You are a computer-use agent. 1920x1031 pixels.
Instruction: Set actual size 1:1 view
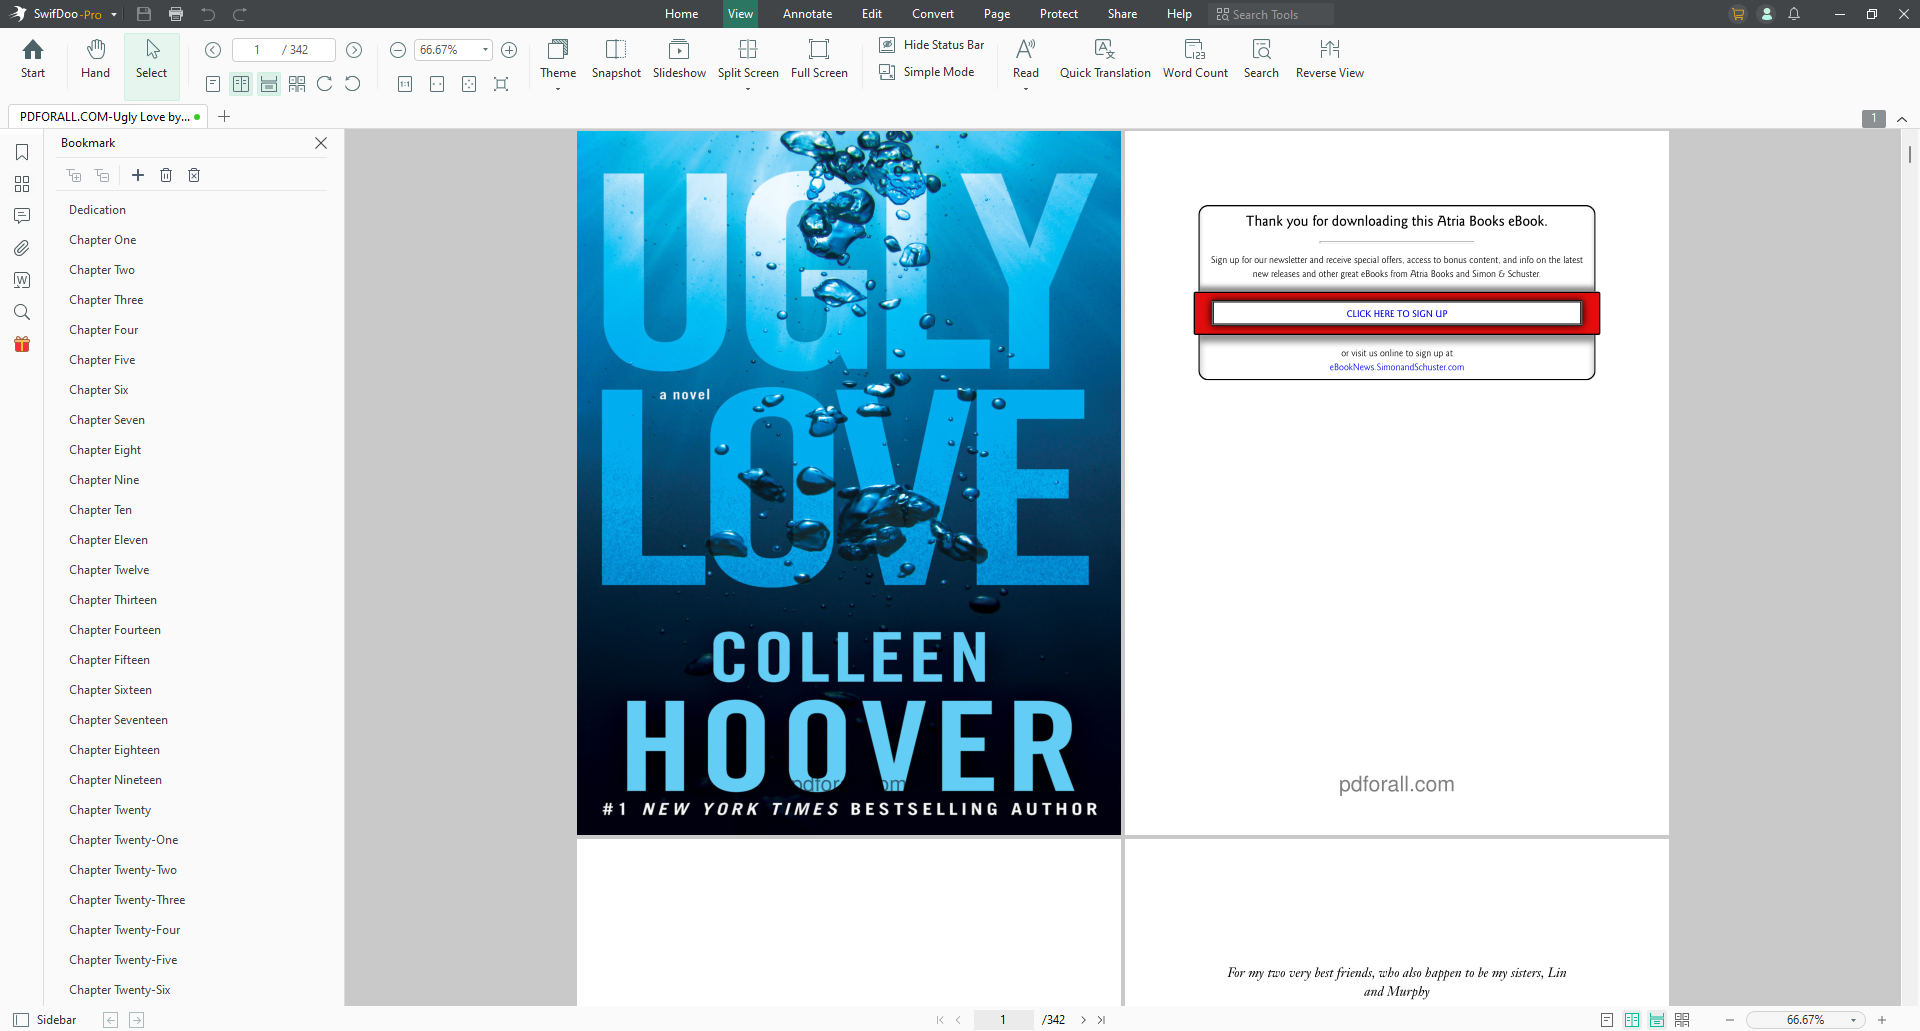[x=405, y=84]
